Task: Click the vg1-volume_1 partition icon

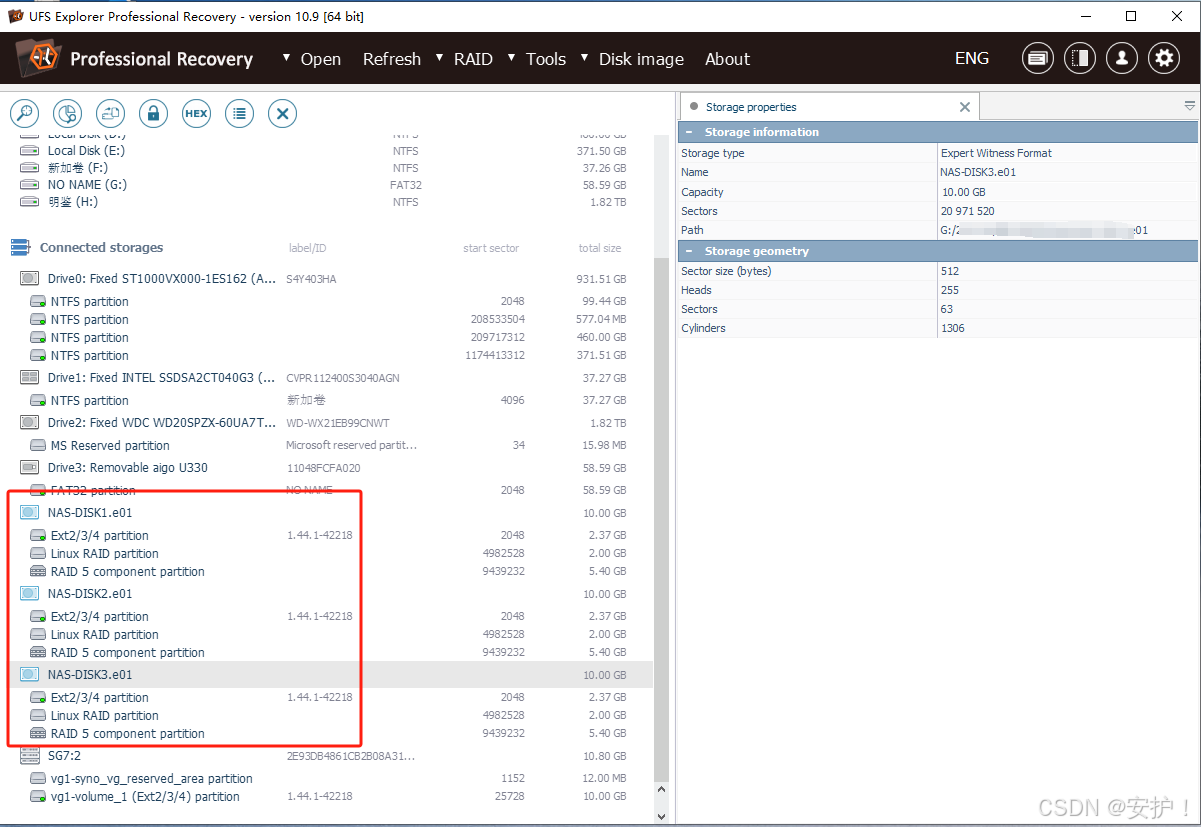Action: [x=38, y=797]
